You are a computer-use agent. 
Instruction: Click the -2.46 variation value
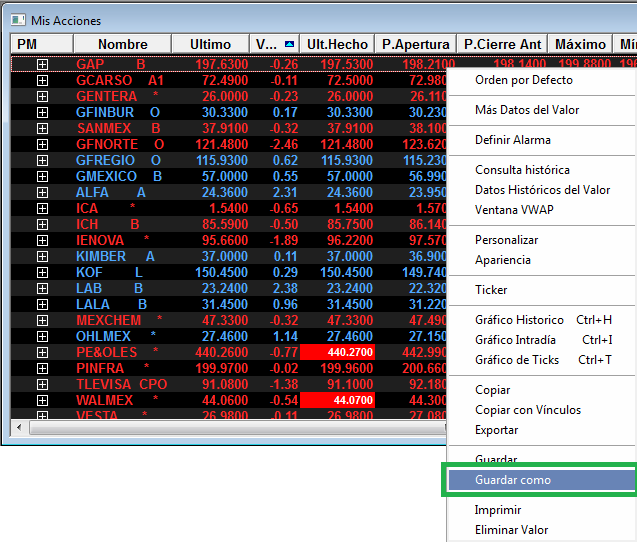point(284,144)
